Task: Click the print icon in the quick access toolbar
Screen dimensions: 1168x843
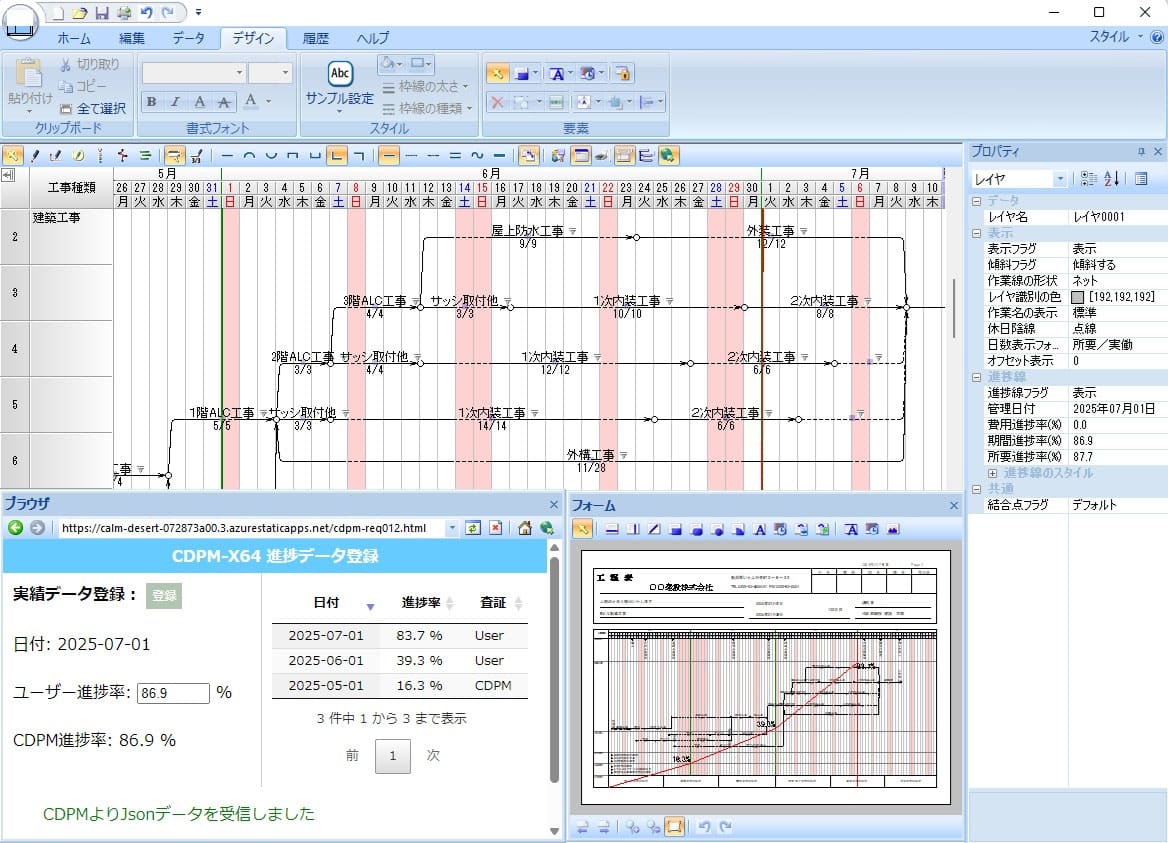Action: point(124,13)
